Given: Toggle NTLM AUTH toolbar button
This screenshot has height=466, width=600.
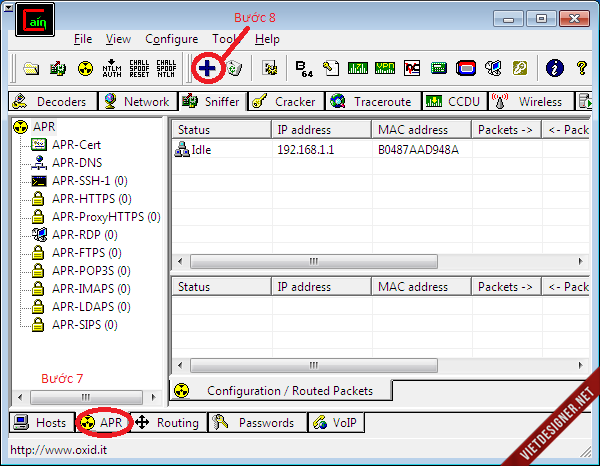Looking at the screenshot, I should (112, 68).
